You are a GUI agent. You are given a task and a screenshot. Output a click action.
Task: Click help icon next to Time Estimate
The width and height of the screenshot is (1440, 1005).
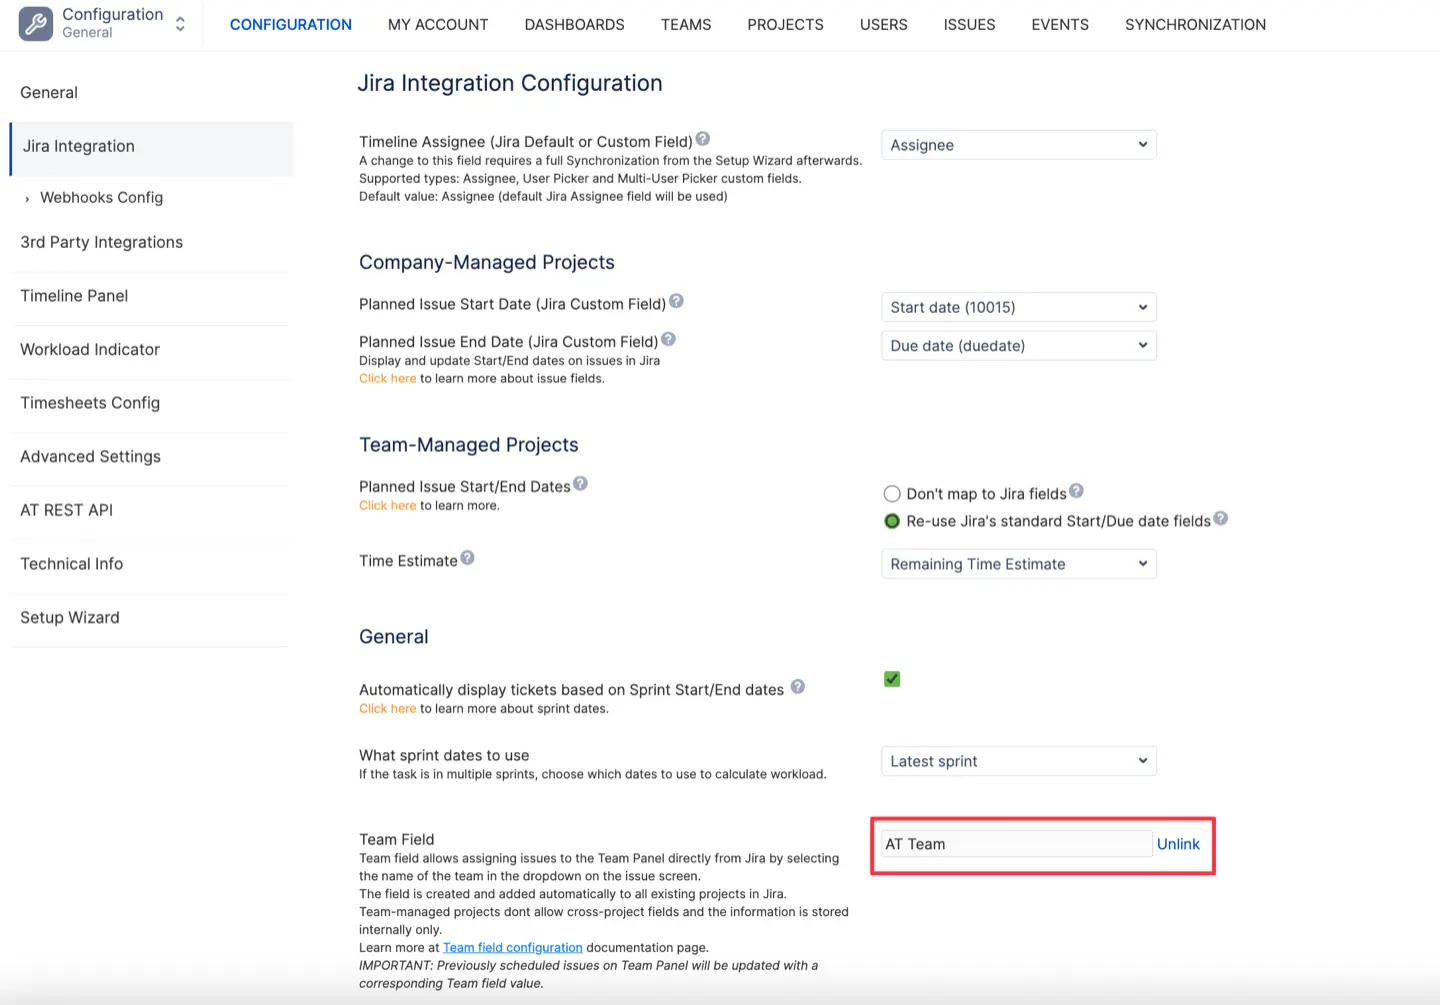coord(467,558)
